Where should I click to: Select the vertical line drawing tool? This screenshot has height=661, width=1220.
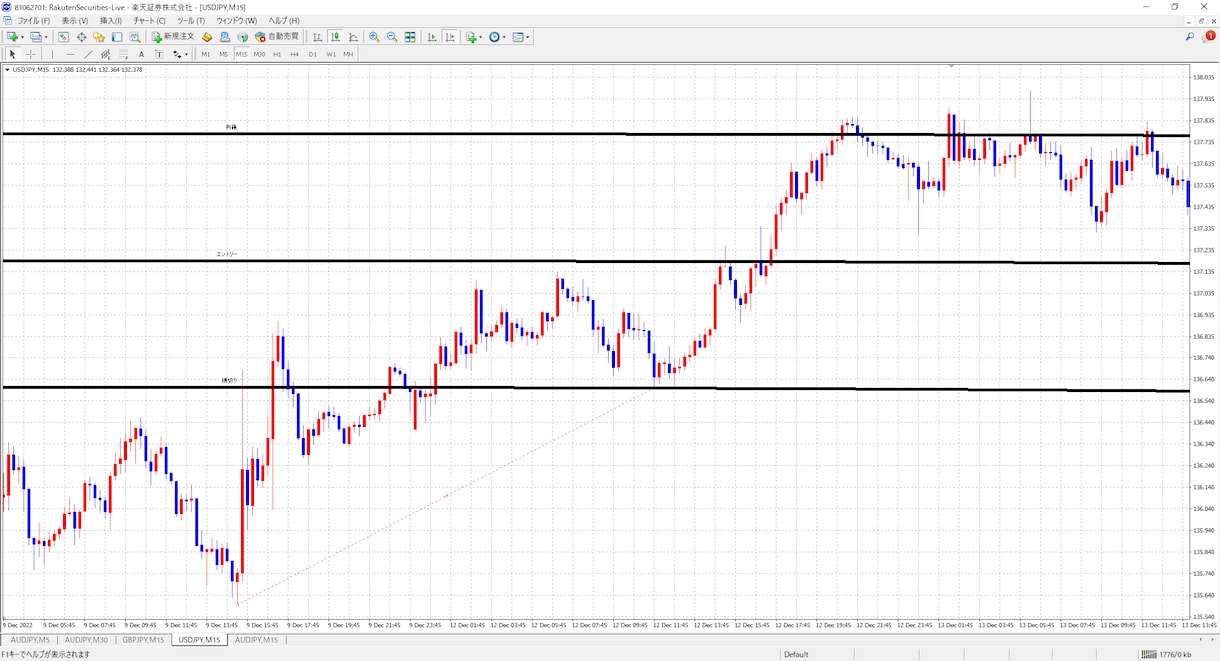pyautogui.click(x=52, y=54)
